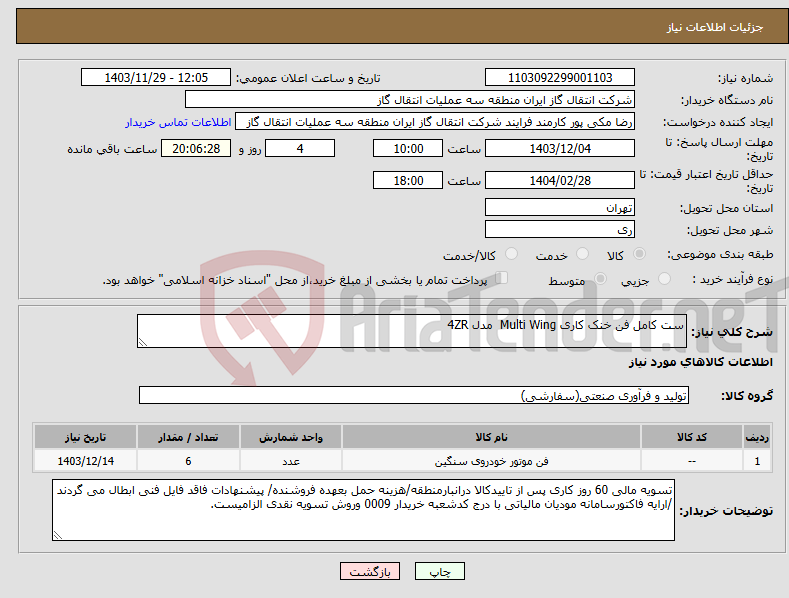Click the resize handle of buyer notes textarea

click(57, 535)
